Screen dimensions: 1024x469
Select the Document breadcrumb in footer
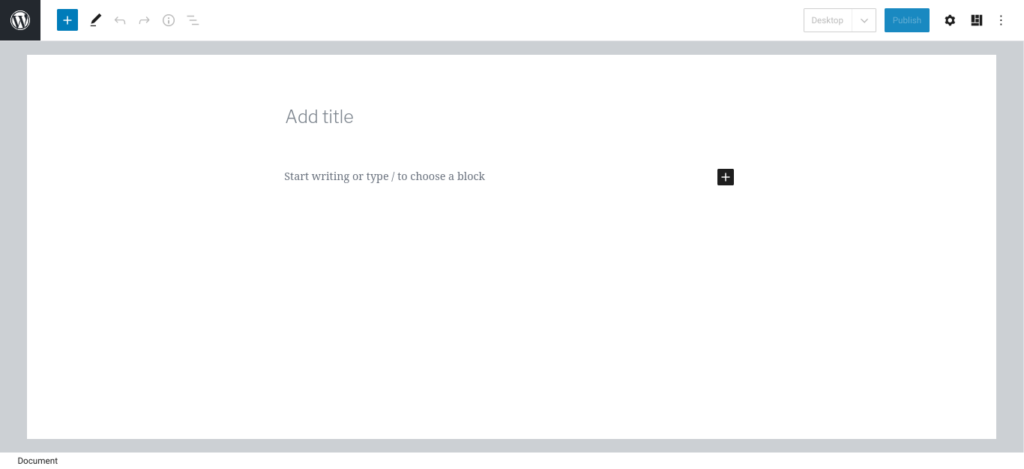(38, 461)
